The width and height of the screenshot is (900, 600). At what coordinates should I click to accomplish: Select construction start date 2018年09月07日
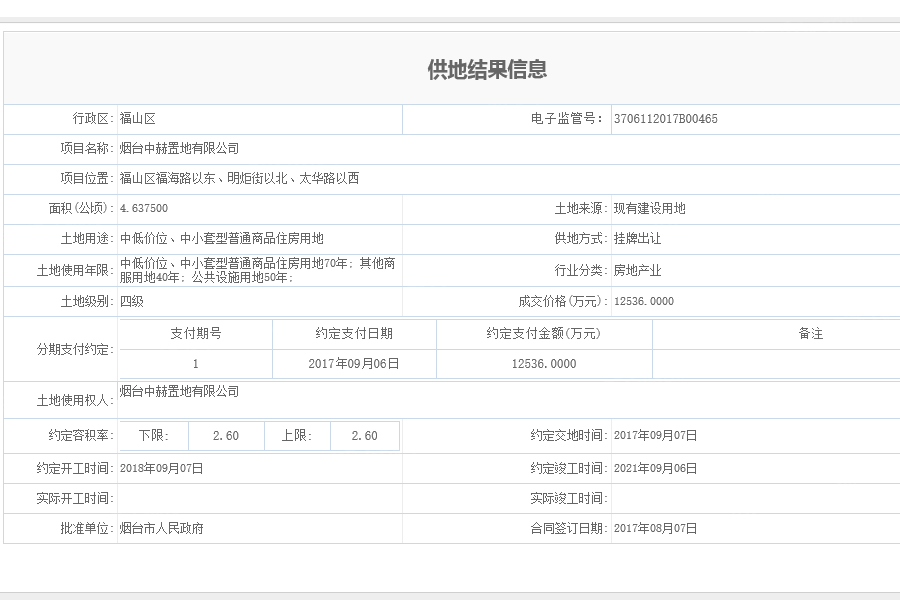(161, 469)
